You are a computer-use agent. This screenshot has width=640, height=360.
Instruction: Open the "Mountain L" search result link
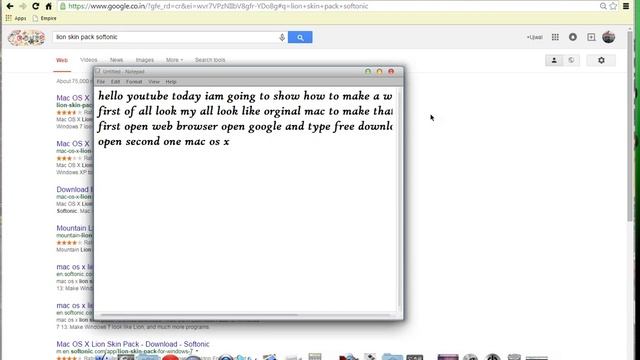[74, 228]
